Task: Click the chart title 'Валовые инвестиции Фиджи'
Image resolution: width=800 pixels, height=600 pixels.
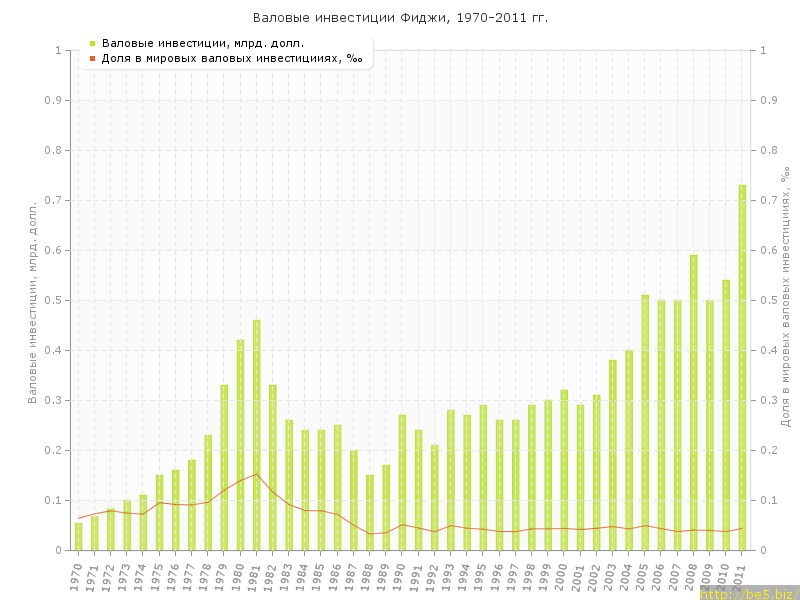Action: (400, 18)
